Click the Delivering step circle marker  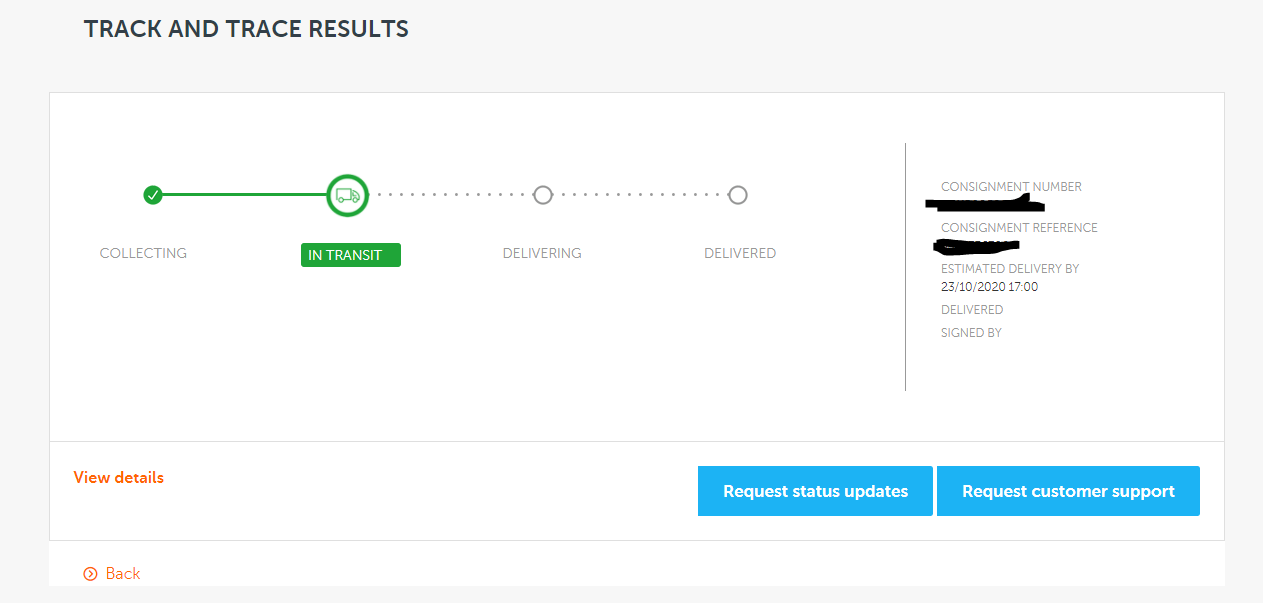[543, 195]
